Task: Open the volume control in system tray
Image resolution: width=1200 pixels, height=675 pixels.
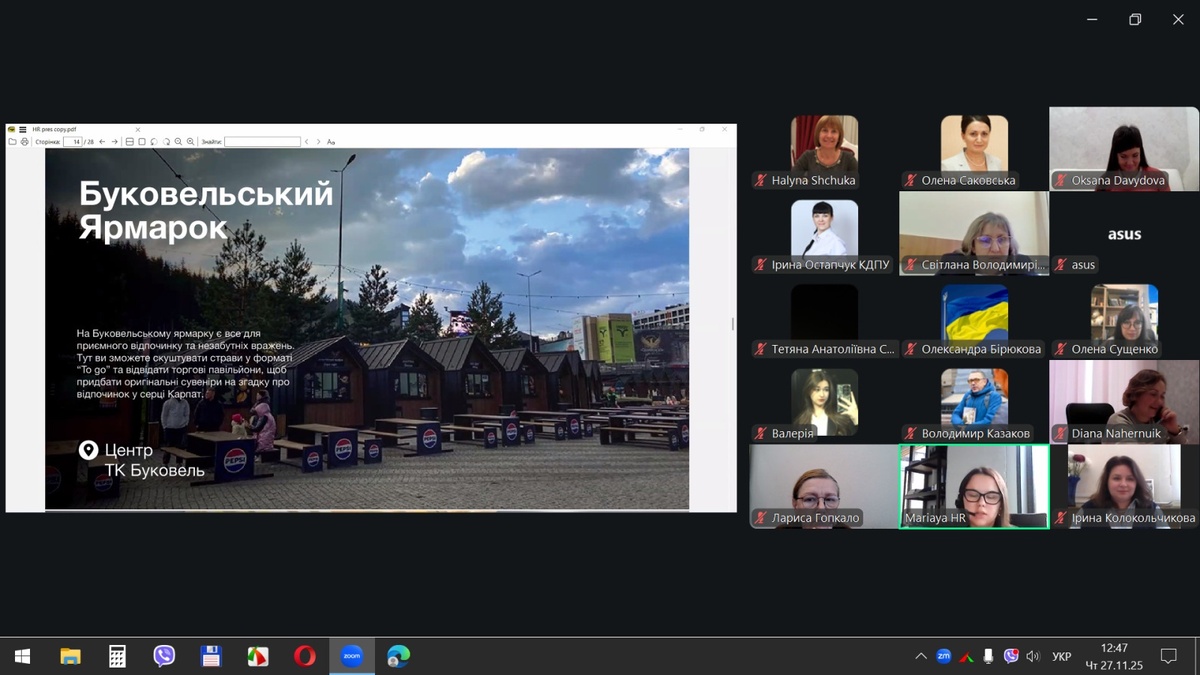Action: point(1033,656)
